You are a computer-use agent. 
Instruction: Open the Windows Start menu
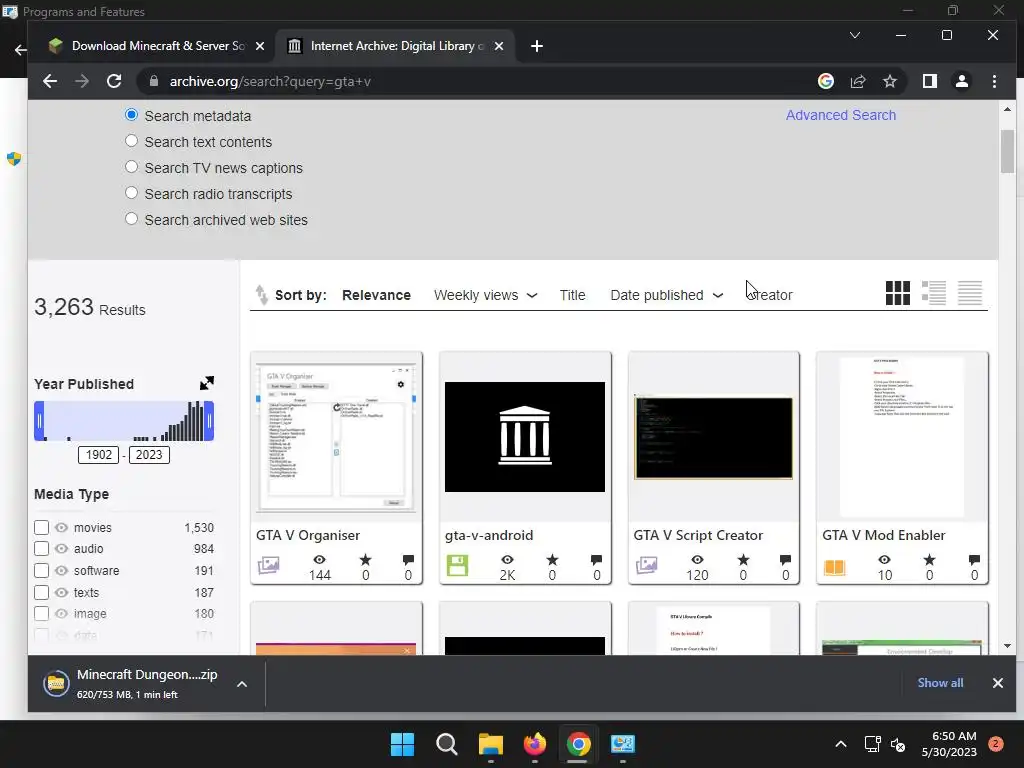(402, 744)
